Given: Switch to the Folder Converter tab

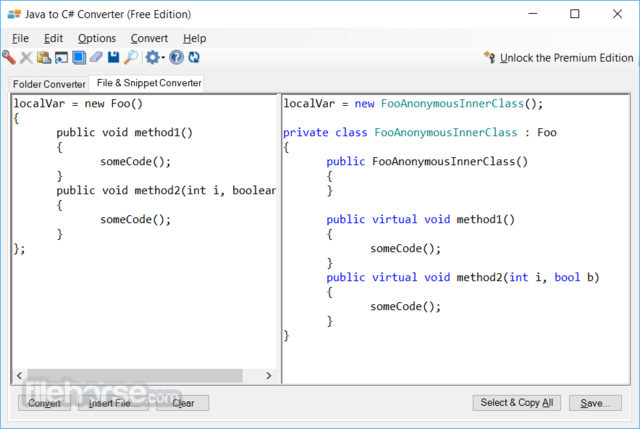Looking at the screenshot, I should 49,84.
